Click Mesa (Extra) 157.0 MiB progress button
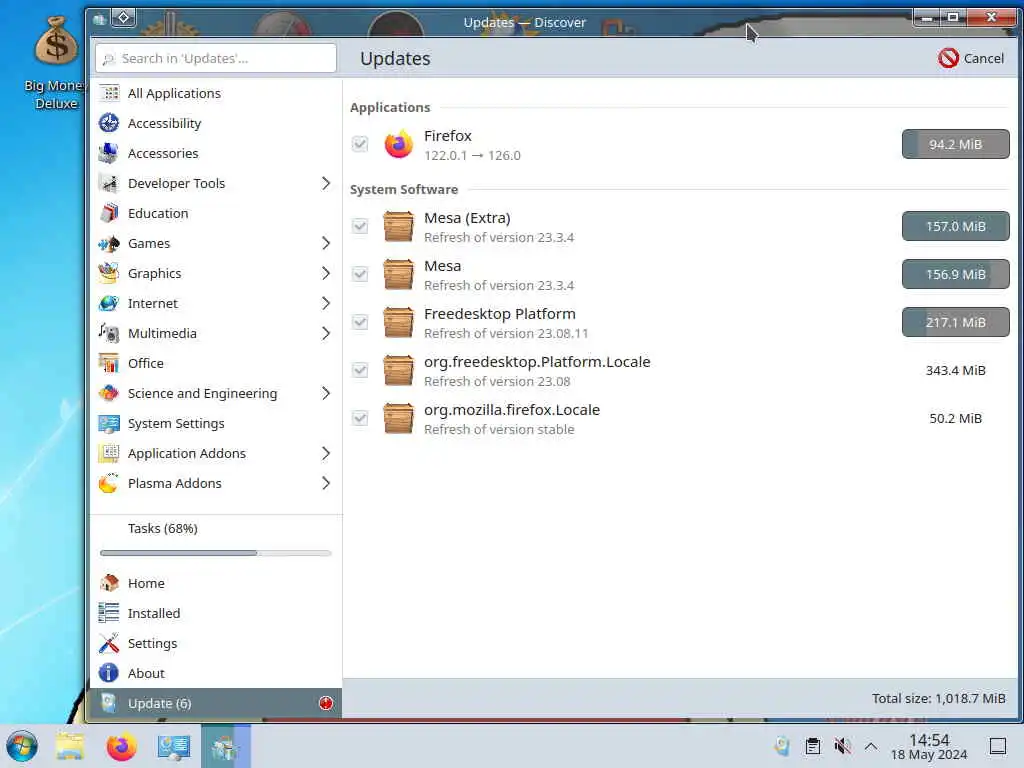This screenshot has width=1024, height=768. tap(955, 227)
